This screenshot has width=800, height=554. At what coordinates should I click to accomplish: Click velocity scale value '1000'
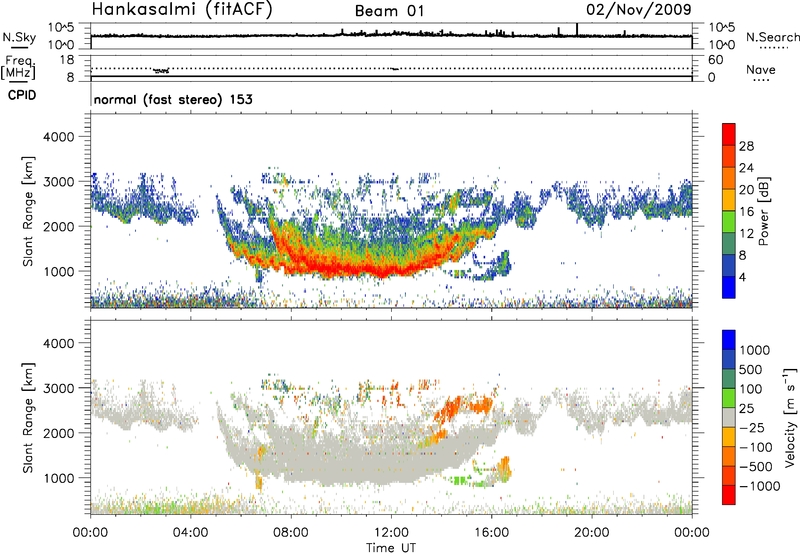click(755, 350)
